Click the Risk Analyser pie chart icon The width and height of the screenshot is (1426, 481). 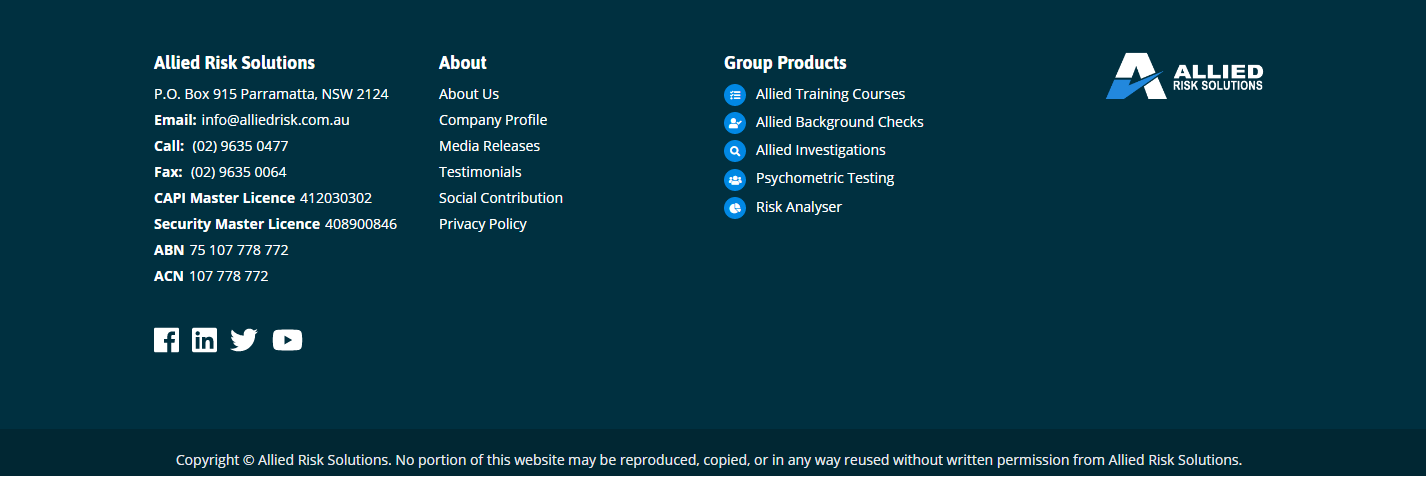[x=735, y=208]
